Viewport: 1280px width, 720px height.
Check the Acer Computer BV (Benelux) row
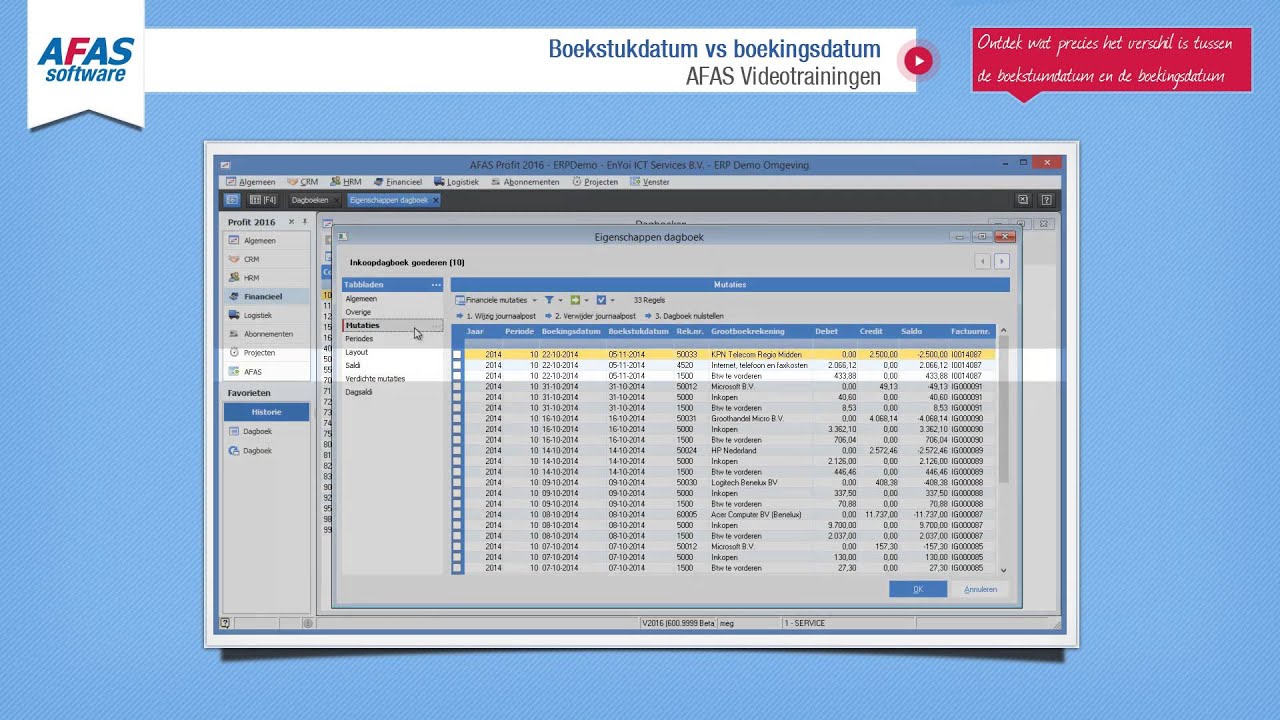point(457,515)
